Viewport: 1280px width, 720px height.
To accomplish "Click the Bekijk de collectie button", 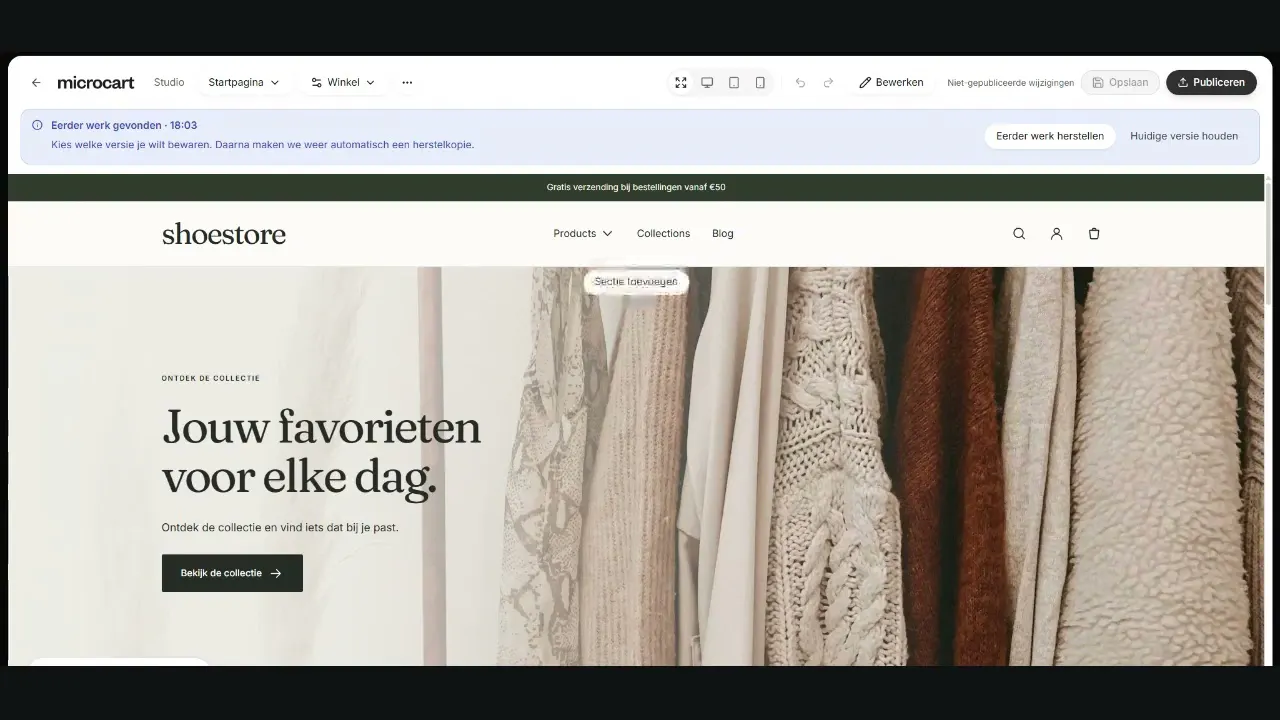I will pyautogui.click(x=232, y=573).
